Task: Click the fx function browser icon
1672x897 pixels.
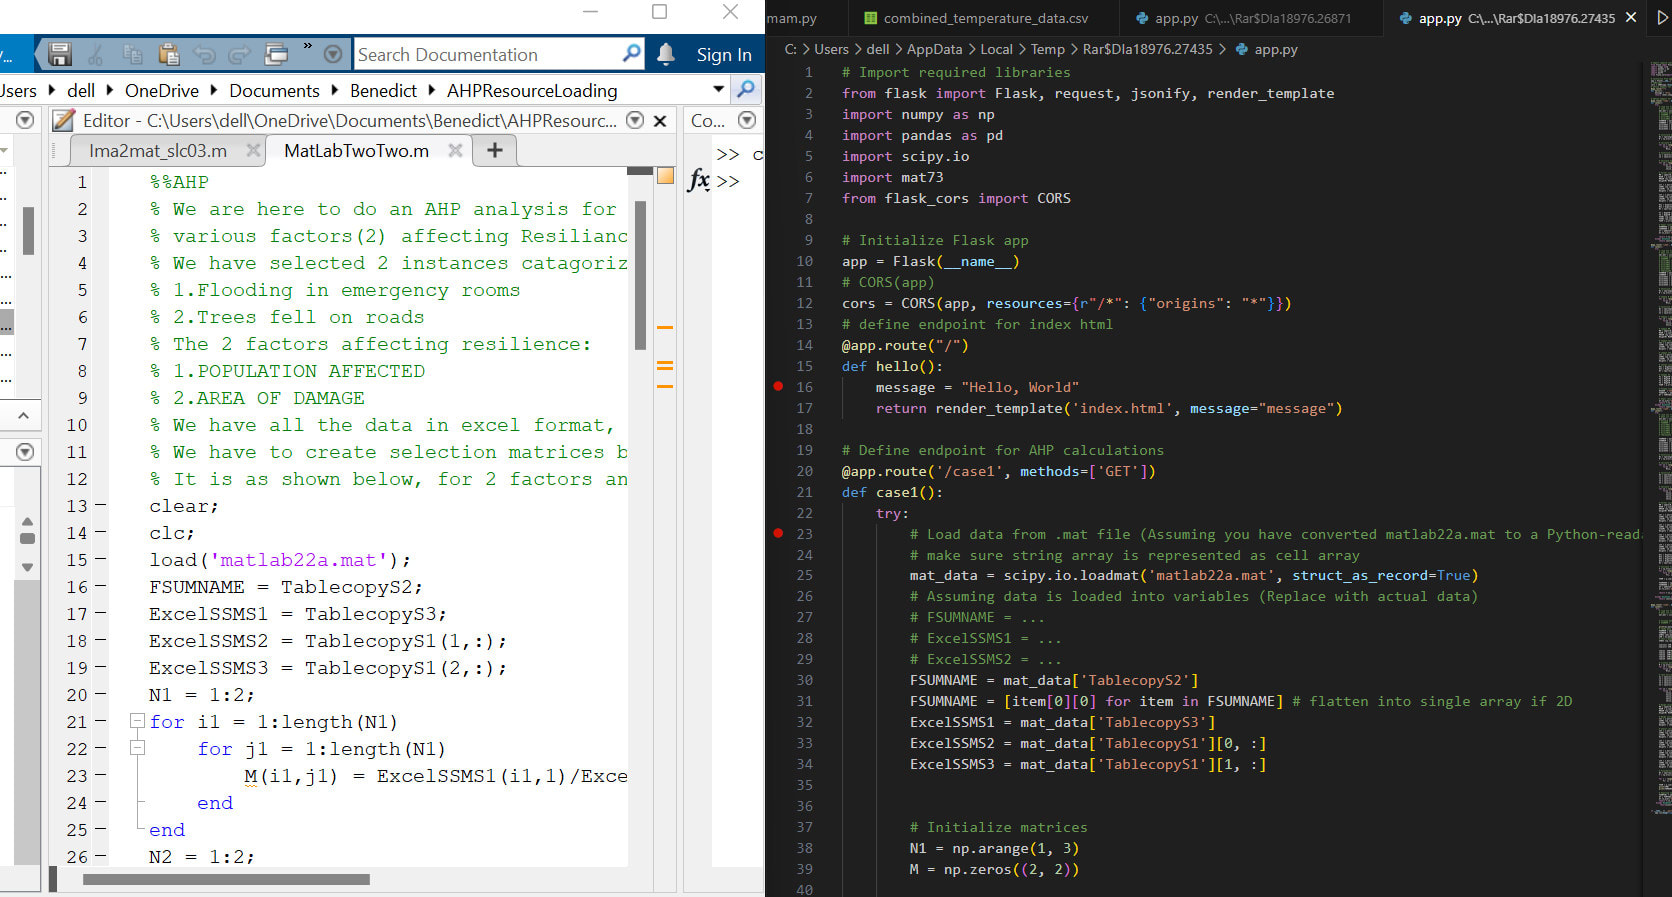Action: tap(698, 181)
